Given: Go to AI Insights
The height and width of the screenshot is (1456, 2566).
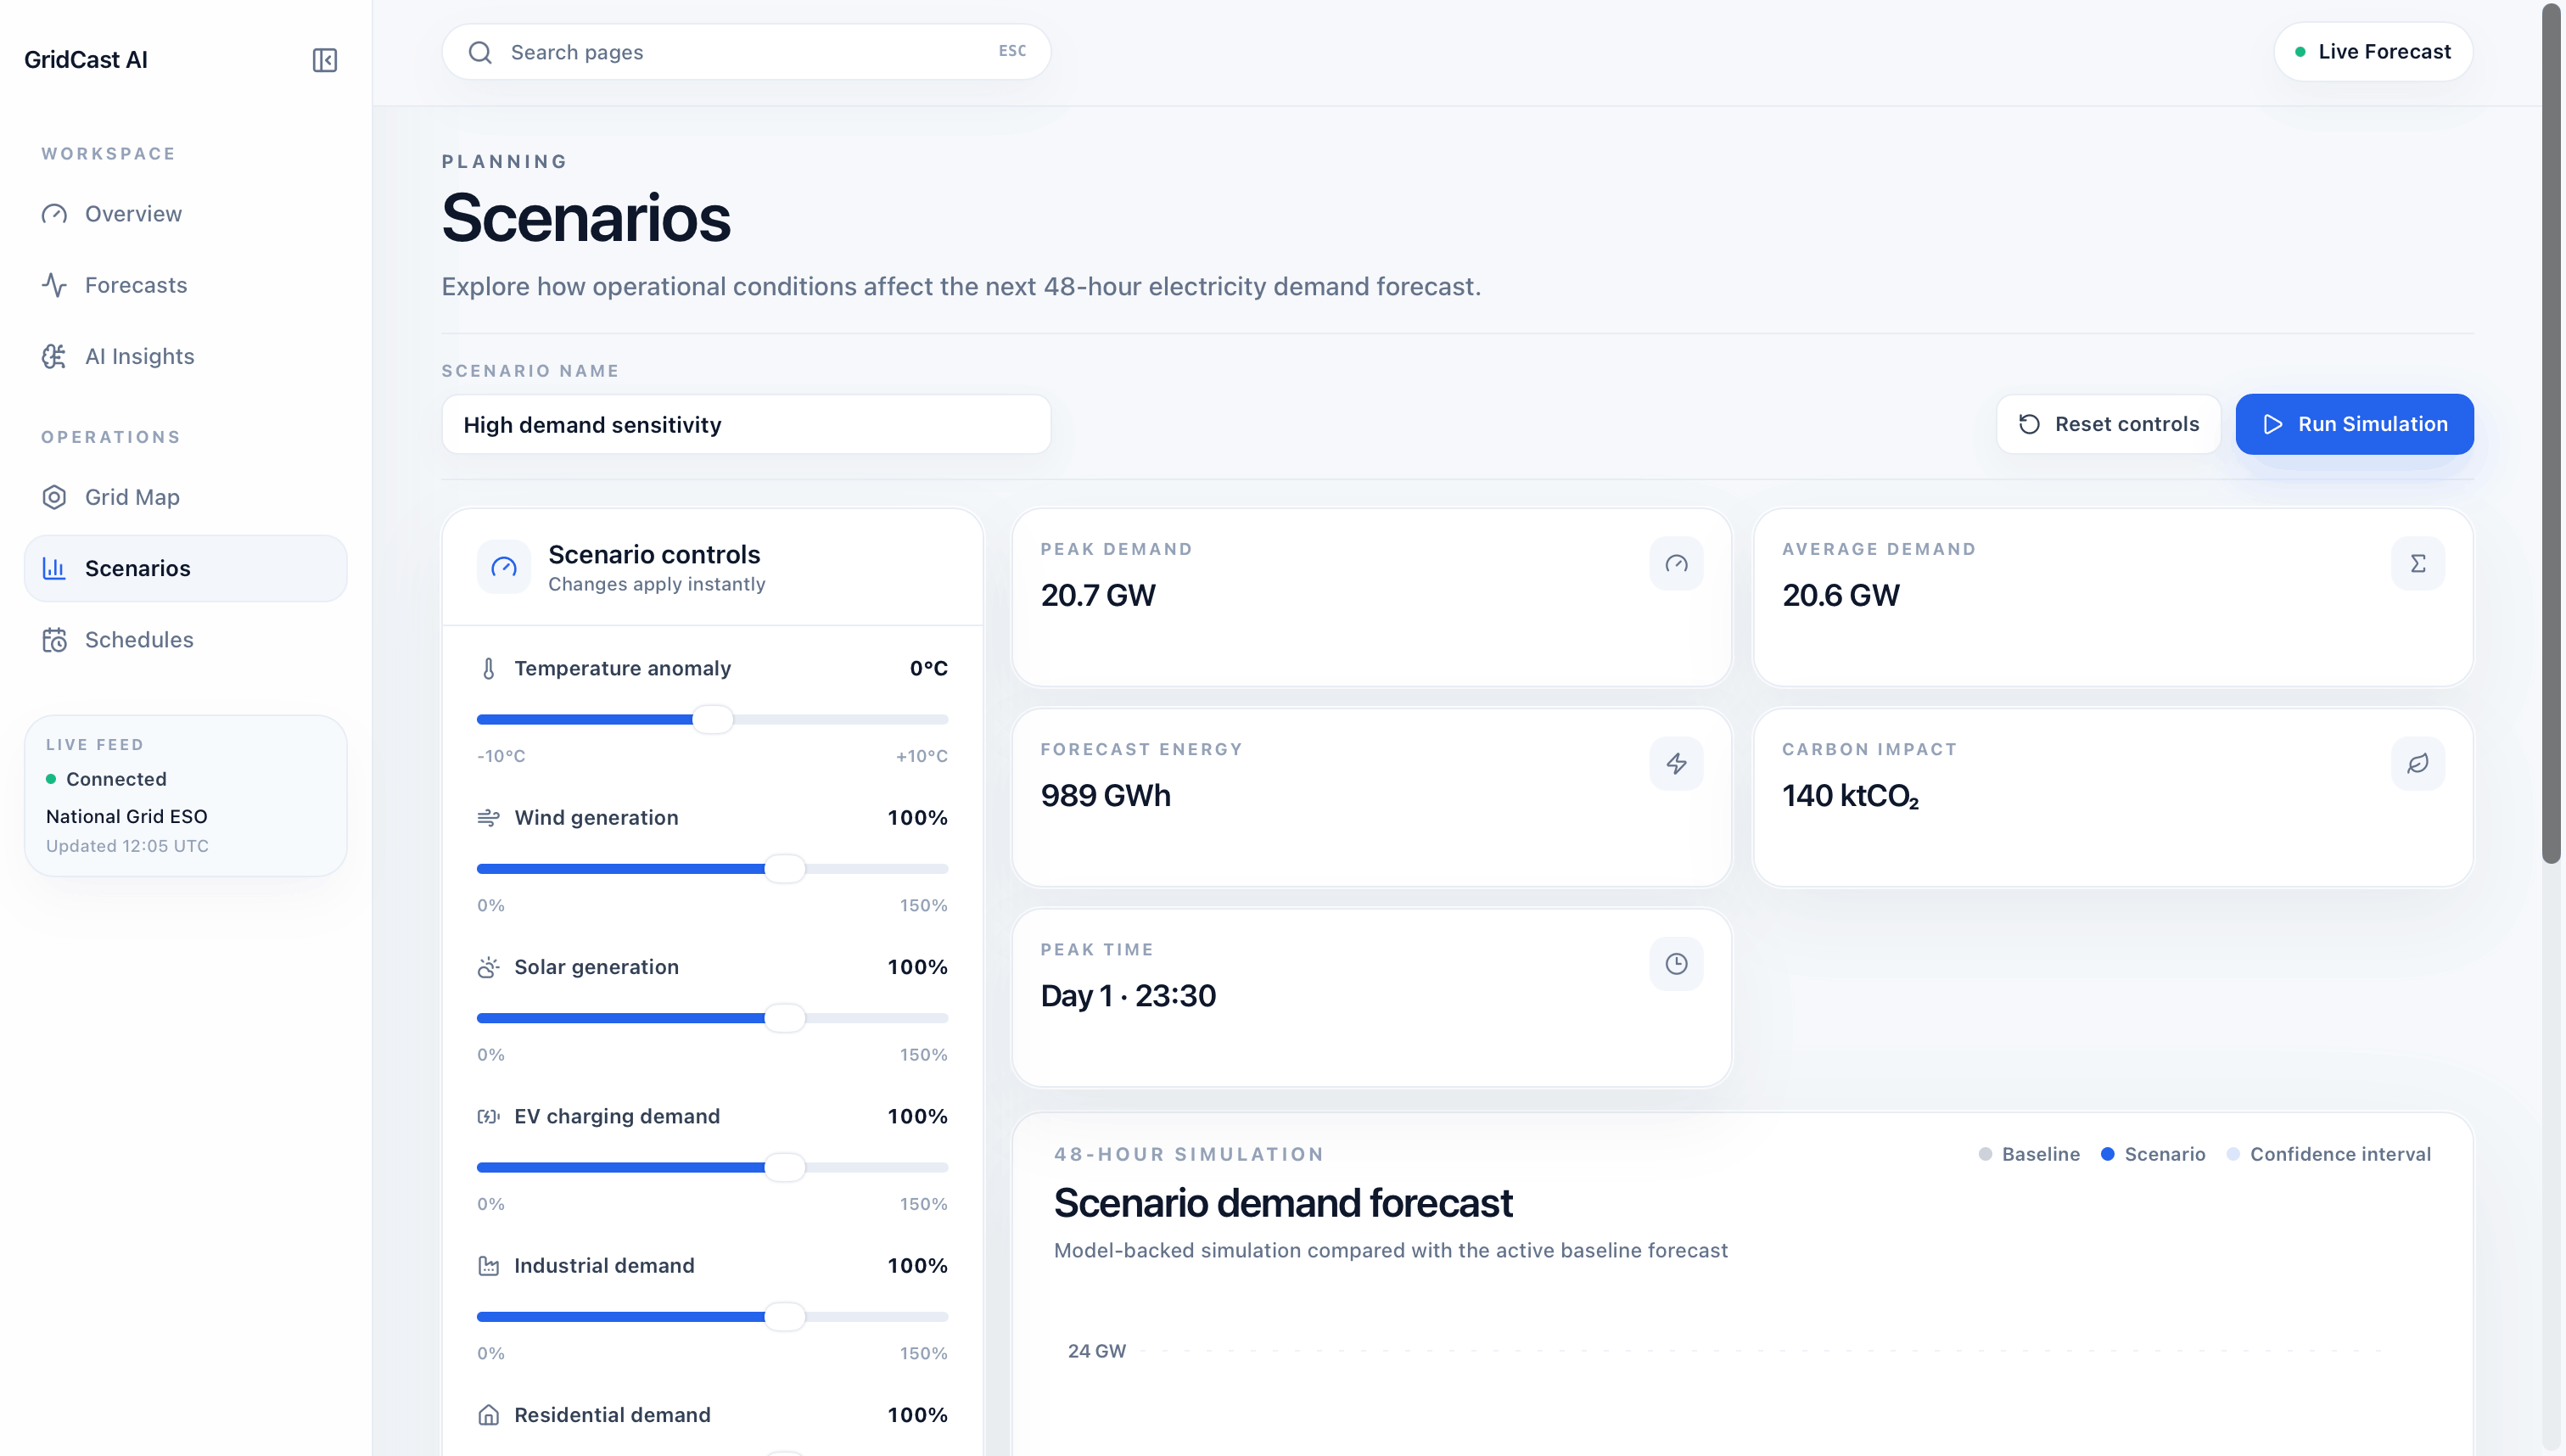Looking at the screenshot, I should [x=186, y=356].
